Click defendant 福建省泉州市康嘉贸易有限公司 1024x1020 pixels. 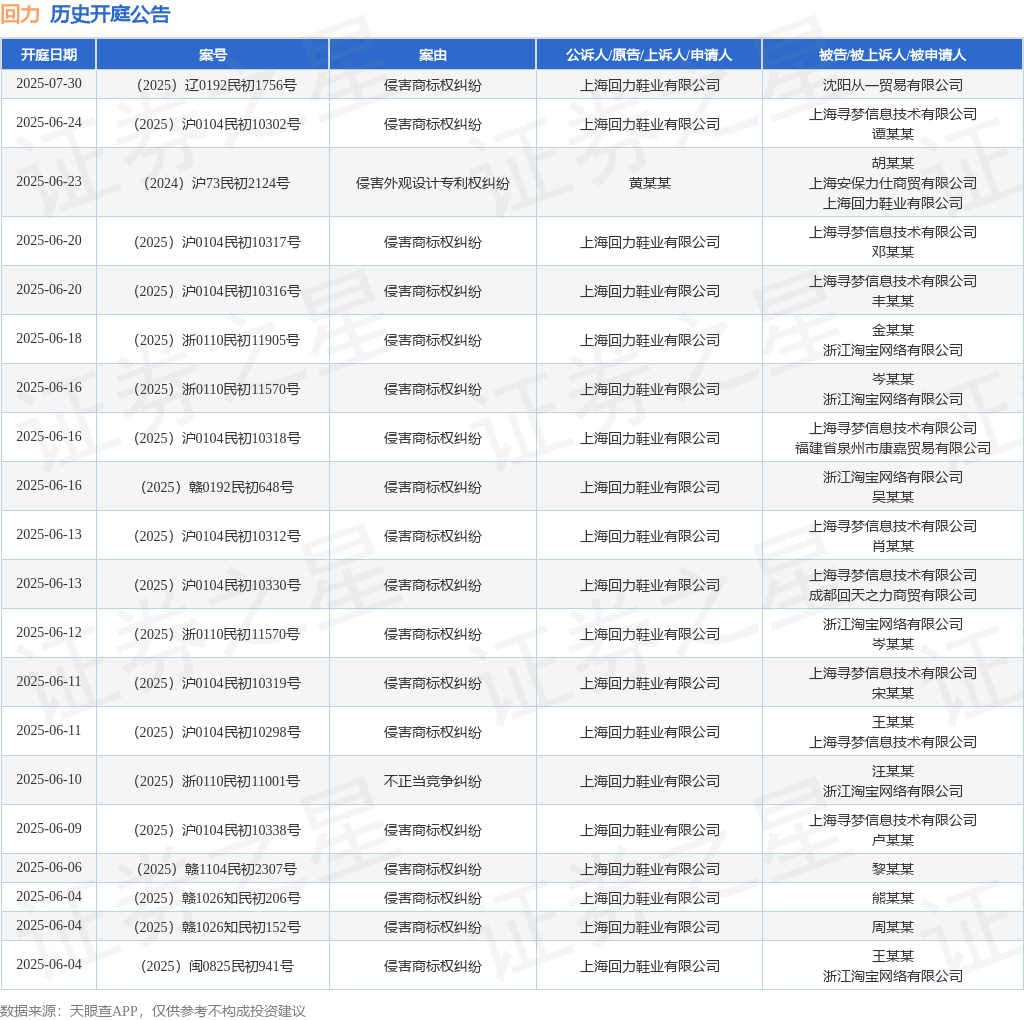(893, 448)
